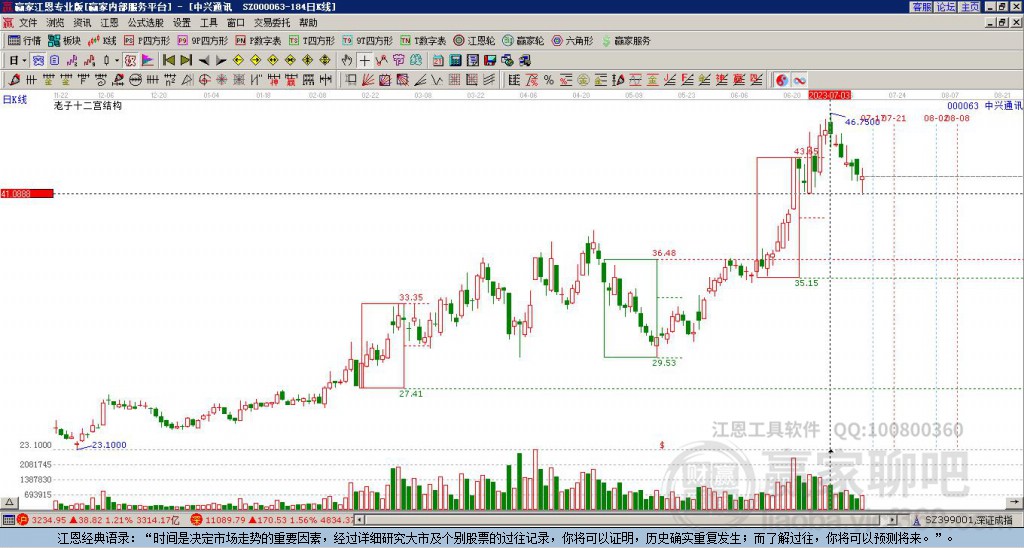Image resolution: width=1024 pixels, height=548 pixels.
Task: Open the 主页 homepage link
Action: click(970, 7)
